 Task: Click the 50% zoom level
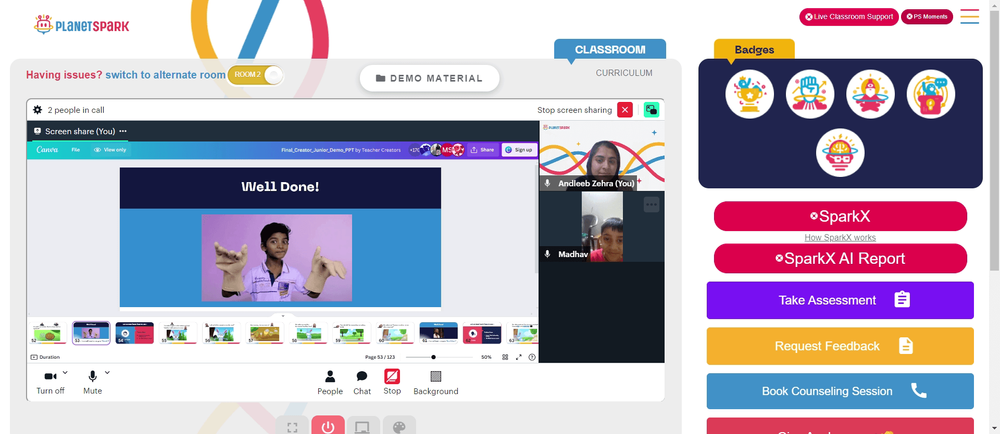tap(486, 357)
